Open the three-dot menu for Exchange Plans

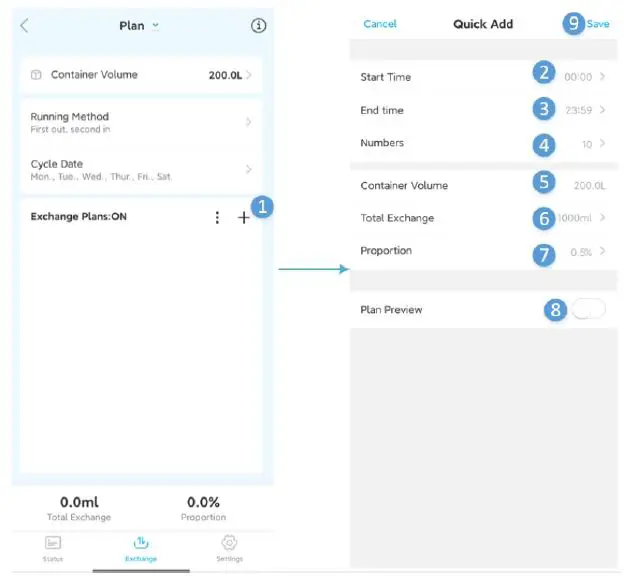pyautogui.click(x=217, y=217)
